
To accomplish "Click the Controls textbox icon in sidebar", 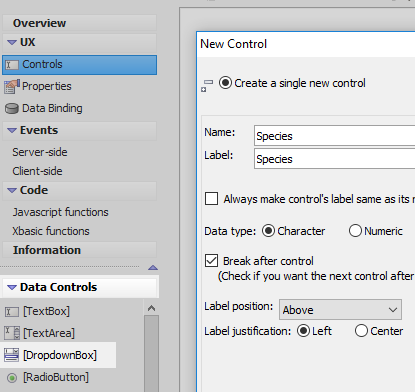I will pos(12,65).
